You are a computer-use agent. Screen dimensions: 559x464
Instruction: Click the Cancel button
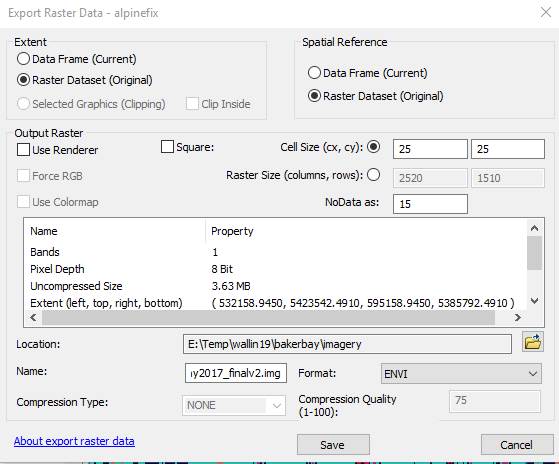(517, 444)
